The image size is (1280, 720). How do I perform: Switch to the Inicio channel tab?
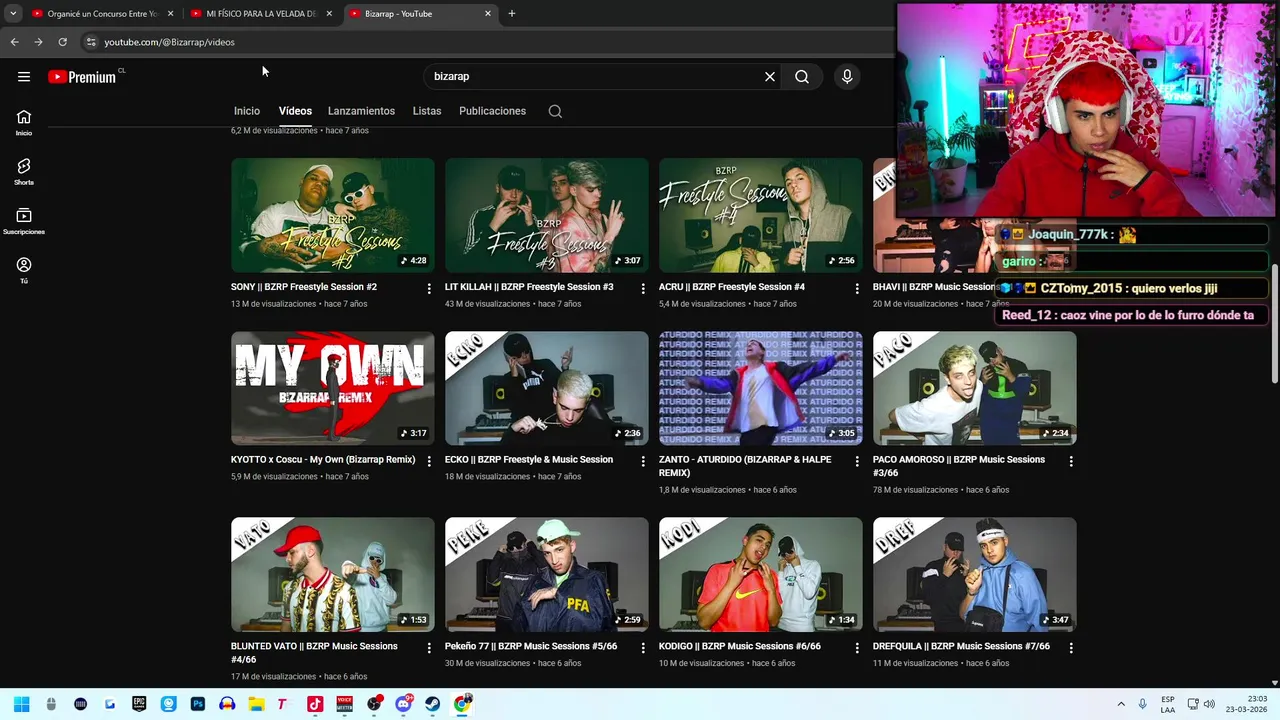[x=247, y=111]
